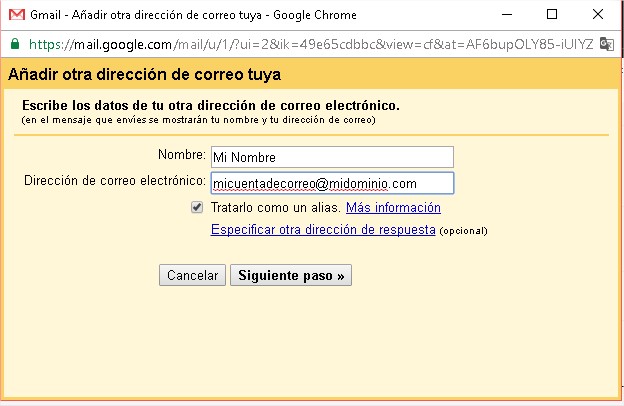Click the Gmail icon in title bar
This screenshot has height=406, width=624.
[x=15, y=15]
